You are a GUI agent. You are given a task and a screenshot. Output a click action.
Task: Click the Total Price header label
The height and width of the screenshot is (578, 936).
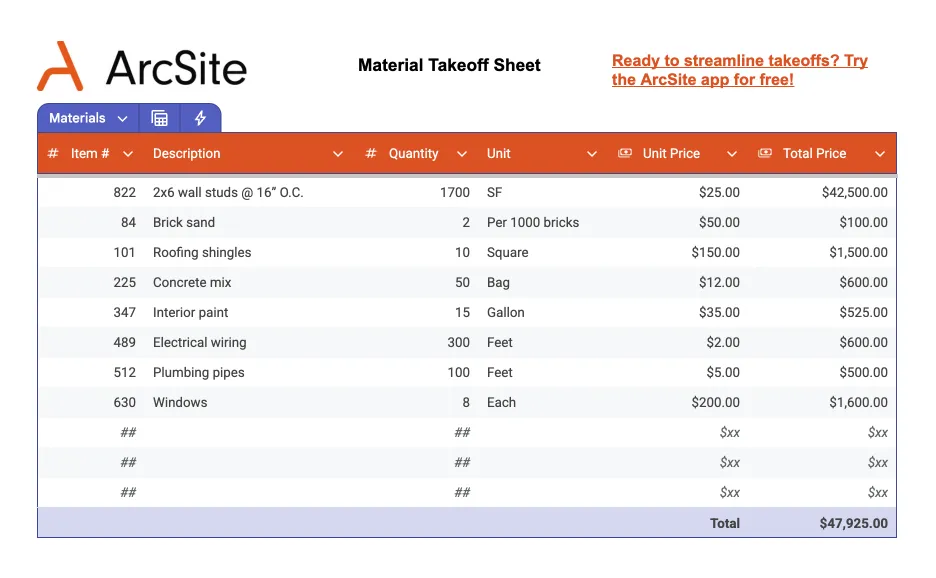pyautogui.click(x=814, y=153)
